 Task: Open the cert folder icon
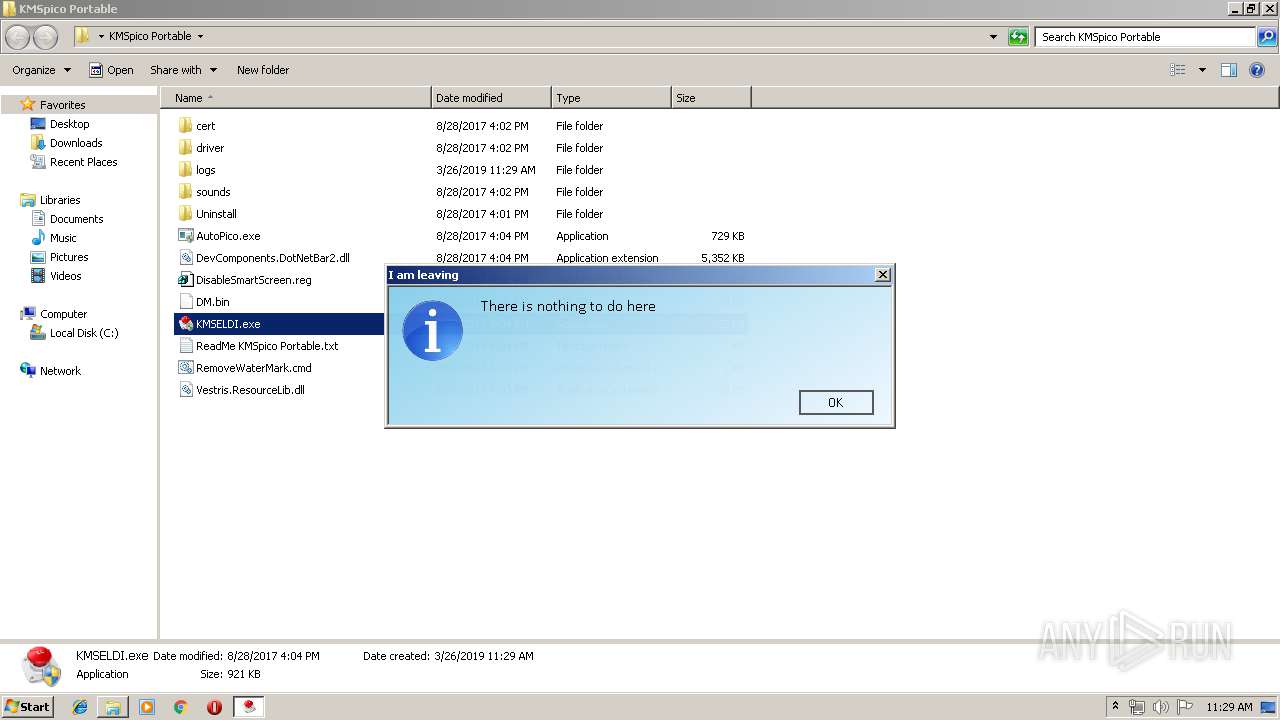(185, 126)
